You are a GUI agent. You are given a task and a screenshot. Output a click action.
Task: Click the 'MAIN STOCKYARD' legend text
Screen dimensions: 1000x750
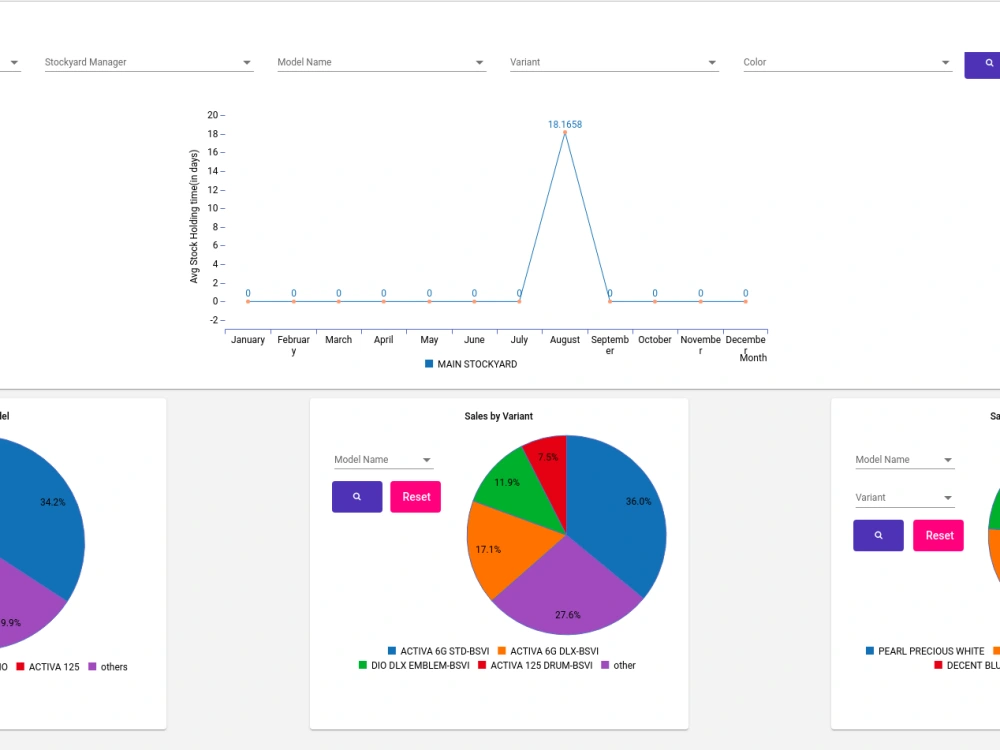click(x=477, y=364)
